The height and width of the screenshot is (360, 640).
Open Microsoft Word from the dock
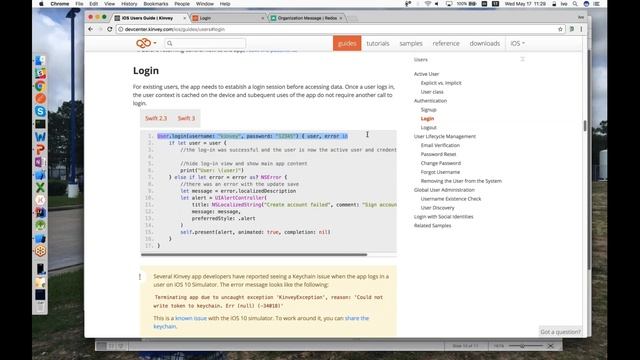[x=40, y=137]
